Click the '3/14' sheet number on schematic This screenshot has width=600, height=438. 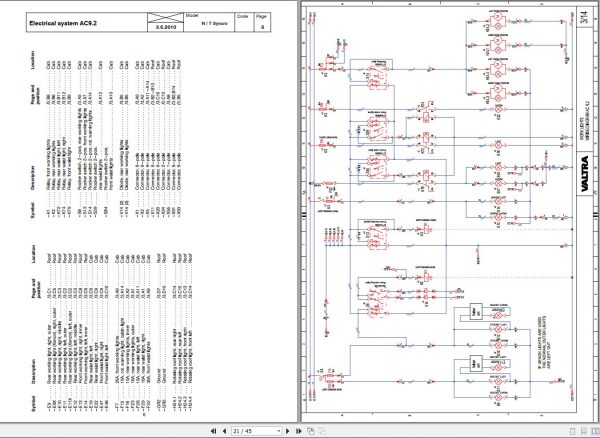[584, 17]
